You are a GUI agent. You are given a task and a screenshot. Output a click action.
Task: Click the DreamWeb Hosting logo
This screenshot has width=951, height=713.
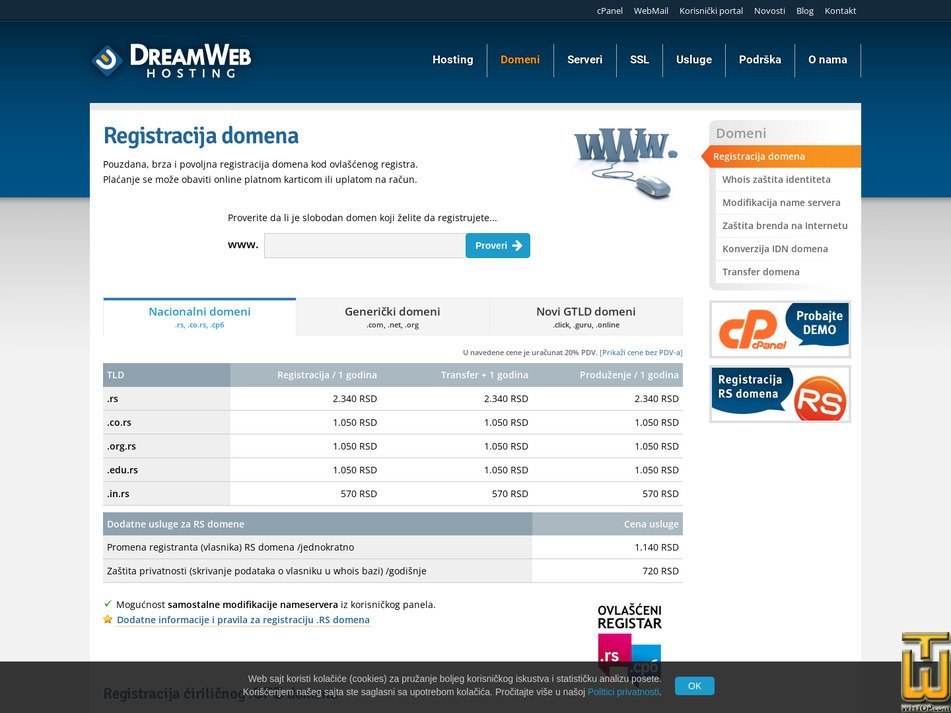[x=168, y=58]
